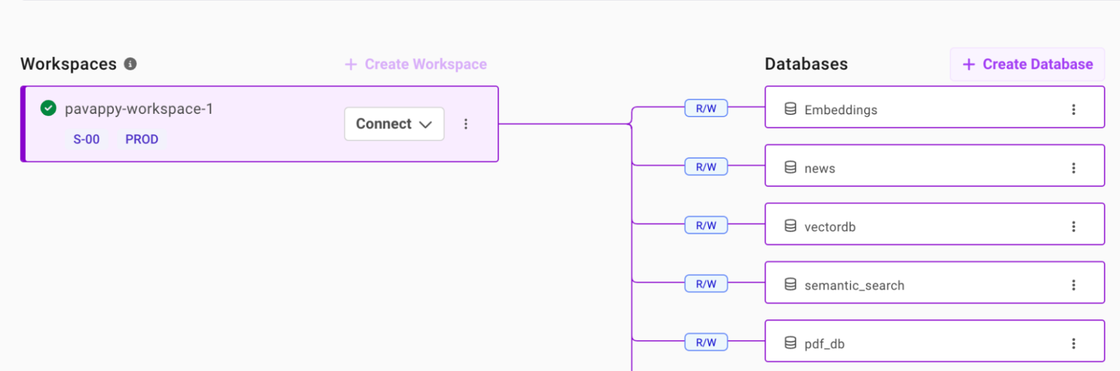The height and width of the screenshot is (371, 1120).
Task: Click the Create Database button
Action: [1027, 64]
